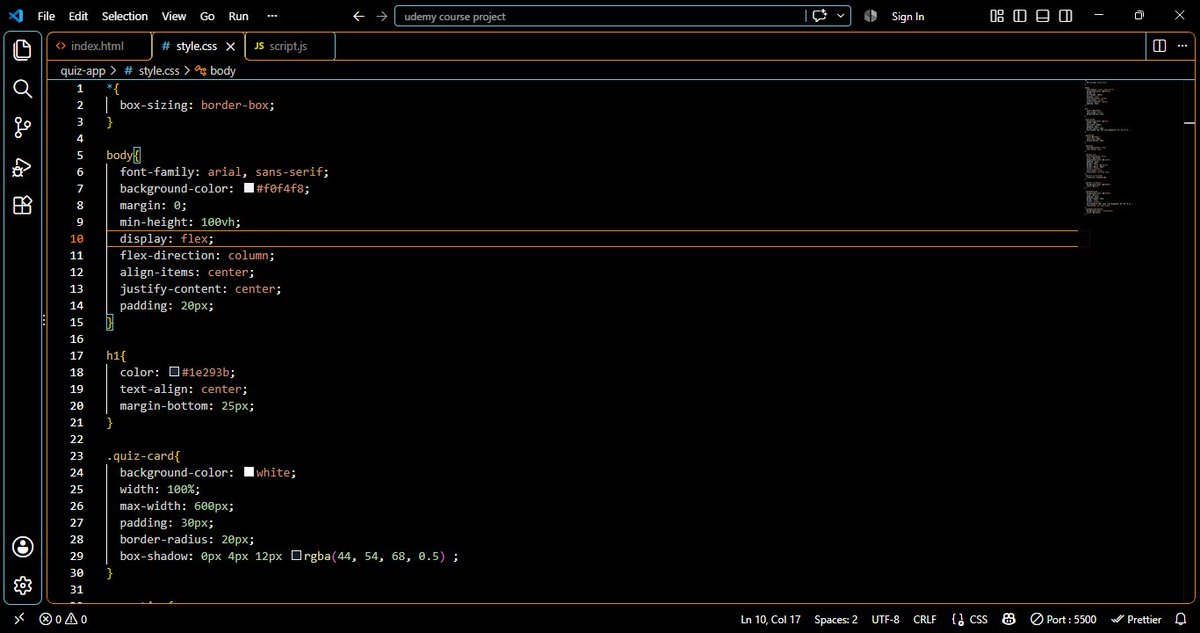The image size is (1200, 633).
Task: Toggle the secondary side bar
Action: pos(1066,16)
